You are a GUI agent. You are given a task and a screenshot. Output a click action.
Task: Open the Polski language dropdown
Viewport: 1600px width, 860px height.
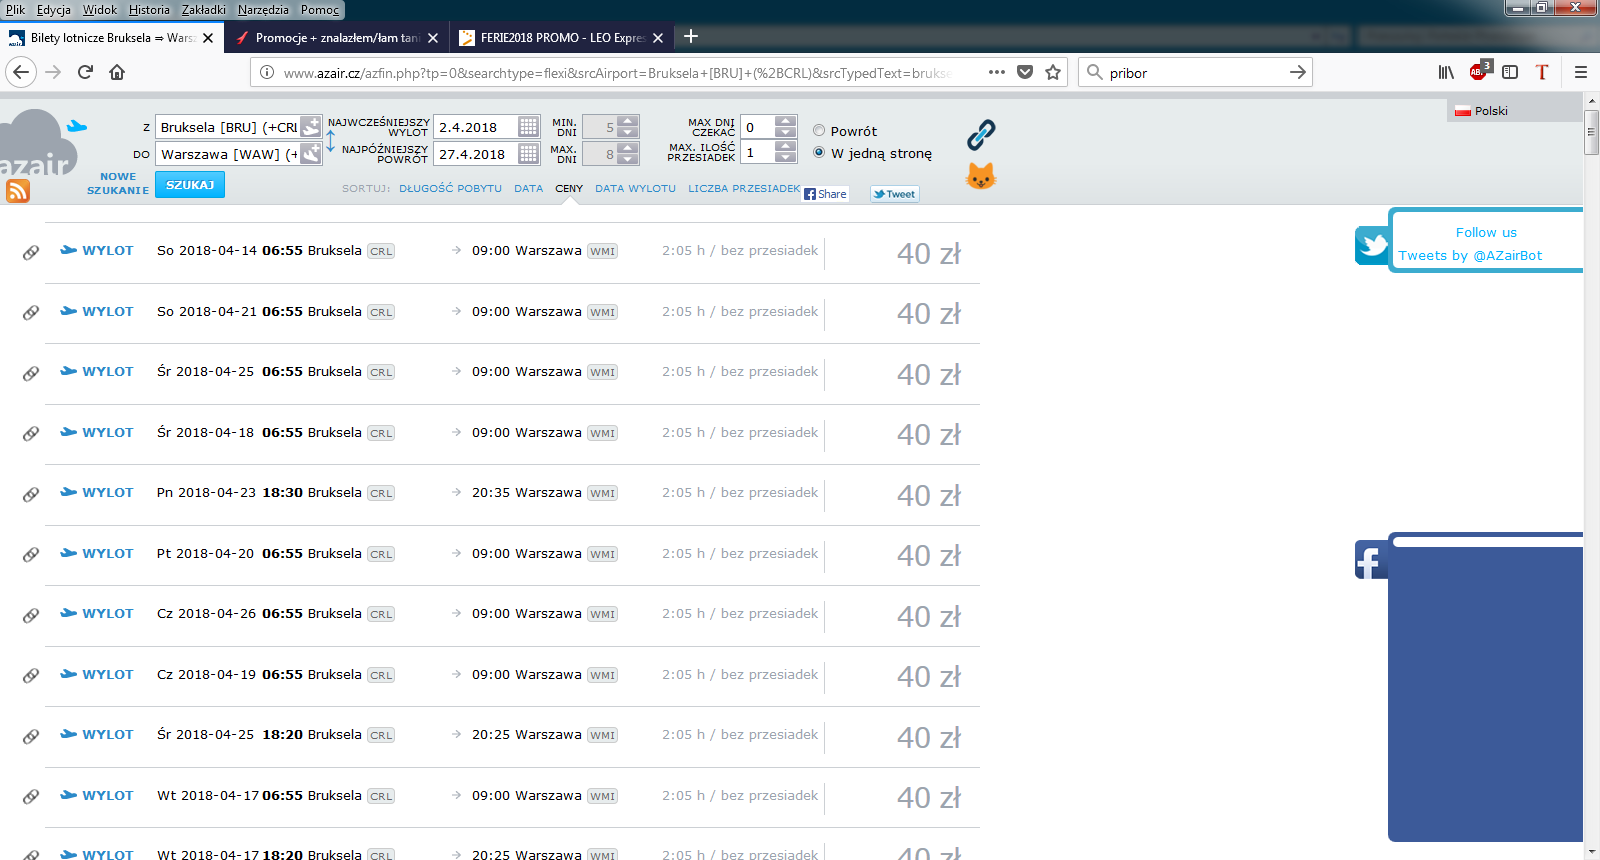(1482, 111)
